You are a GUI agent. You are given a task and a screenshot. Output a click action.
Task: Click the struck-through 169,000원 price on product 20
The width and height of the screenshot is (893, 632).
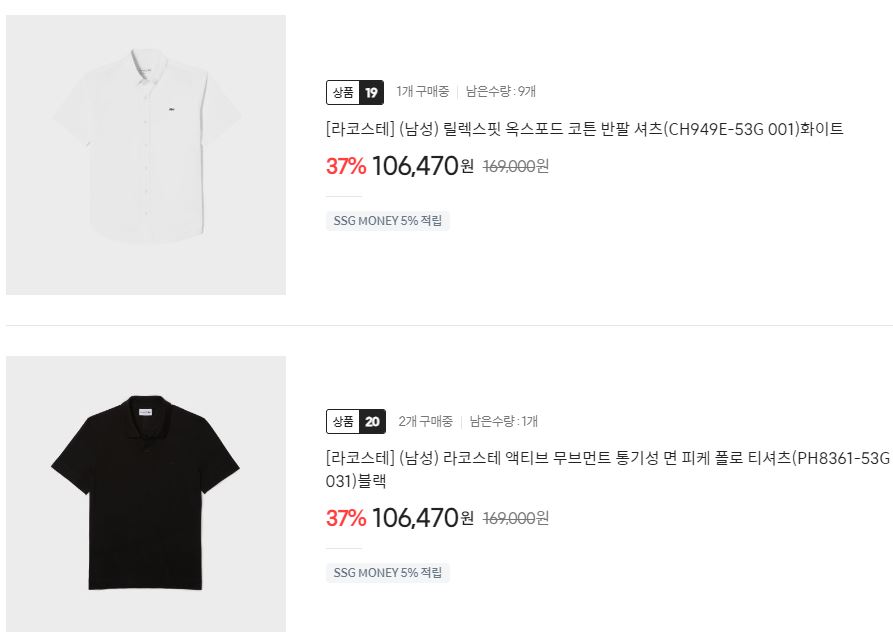tap(516, 518)
